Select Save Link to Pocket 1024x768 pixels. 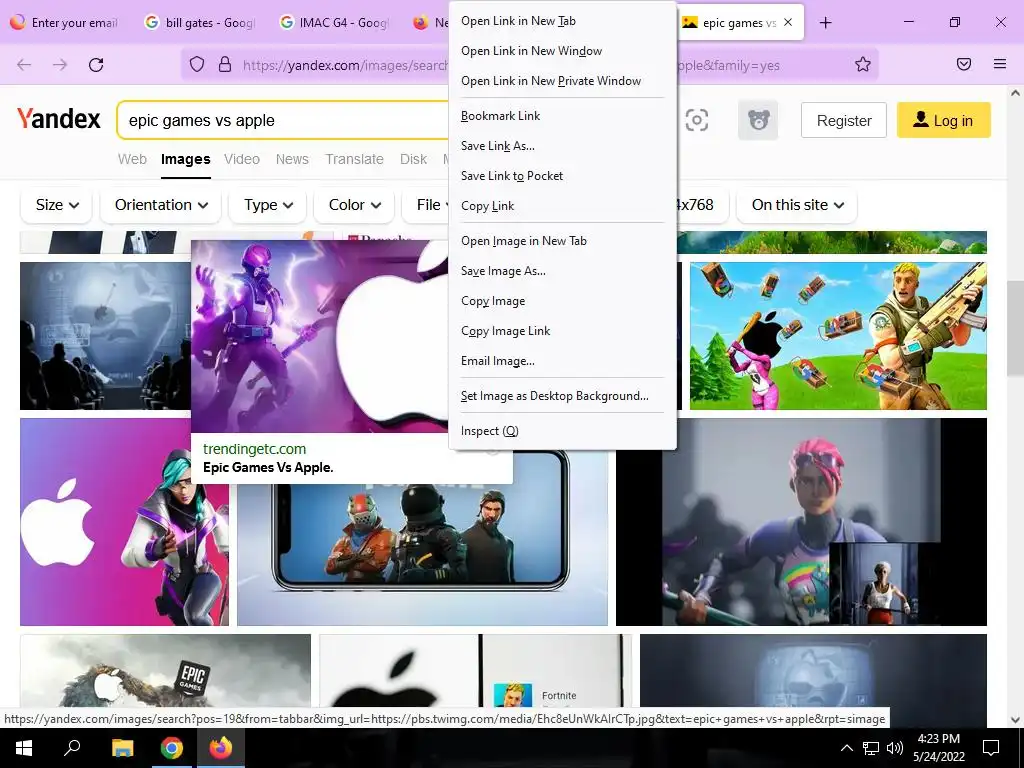click(x=562, y=176)
